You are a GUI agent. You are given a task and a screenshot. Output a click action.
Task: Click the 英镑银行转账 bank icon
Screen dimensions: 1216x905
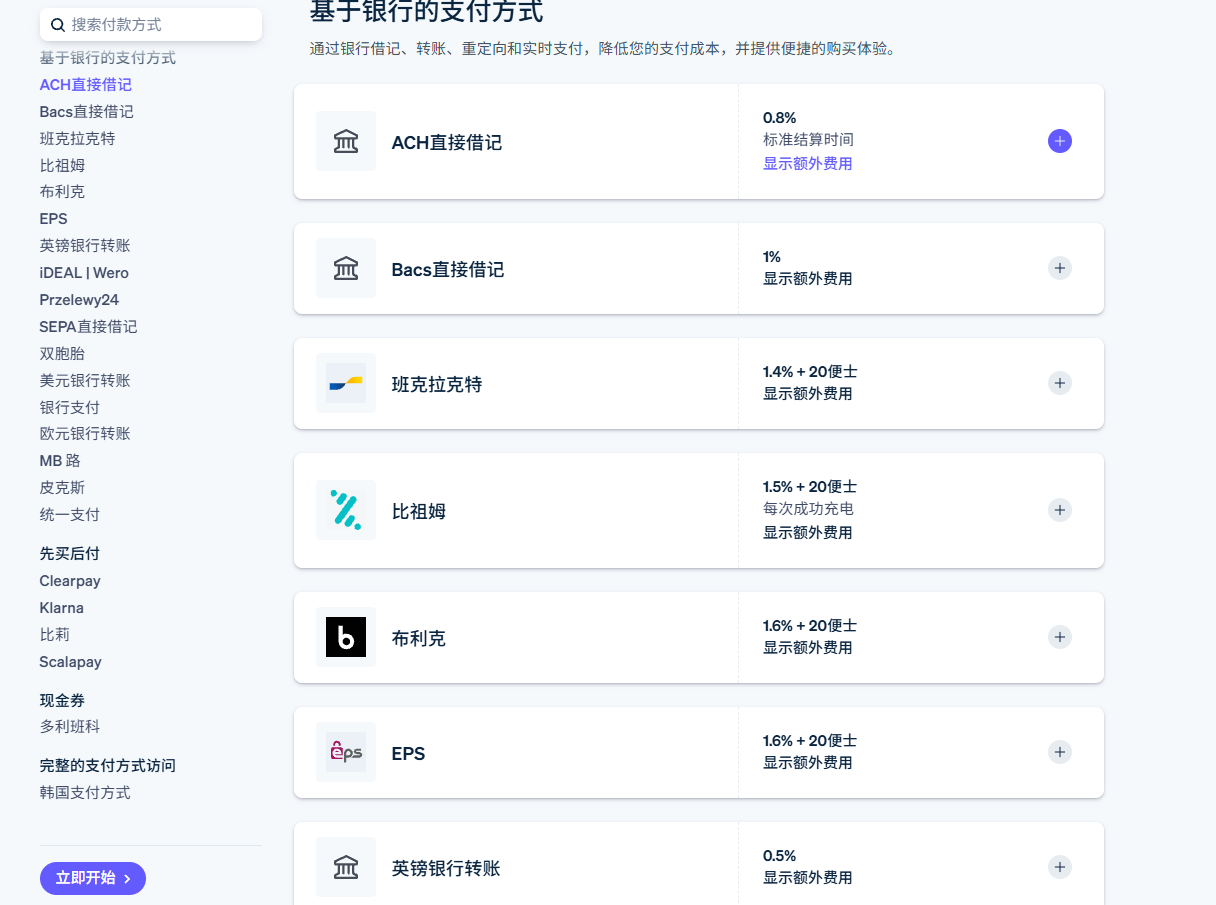(346, 867)
